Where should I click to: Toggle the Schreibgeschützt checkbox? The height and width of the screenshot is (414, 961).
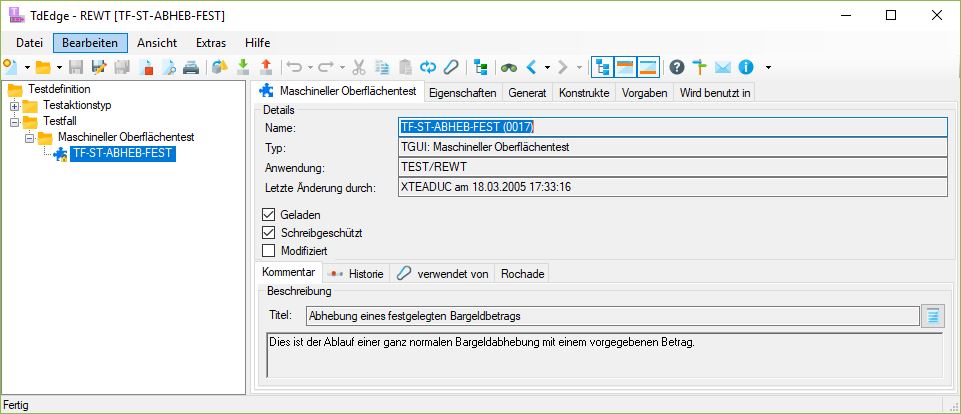[268, 232]
